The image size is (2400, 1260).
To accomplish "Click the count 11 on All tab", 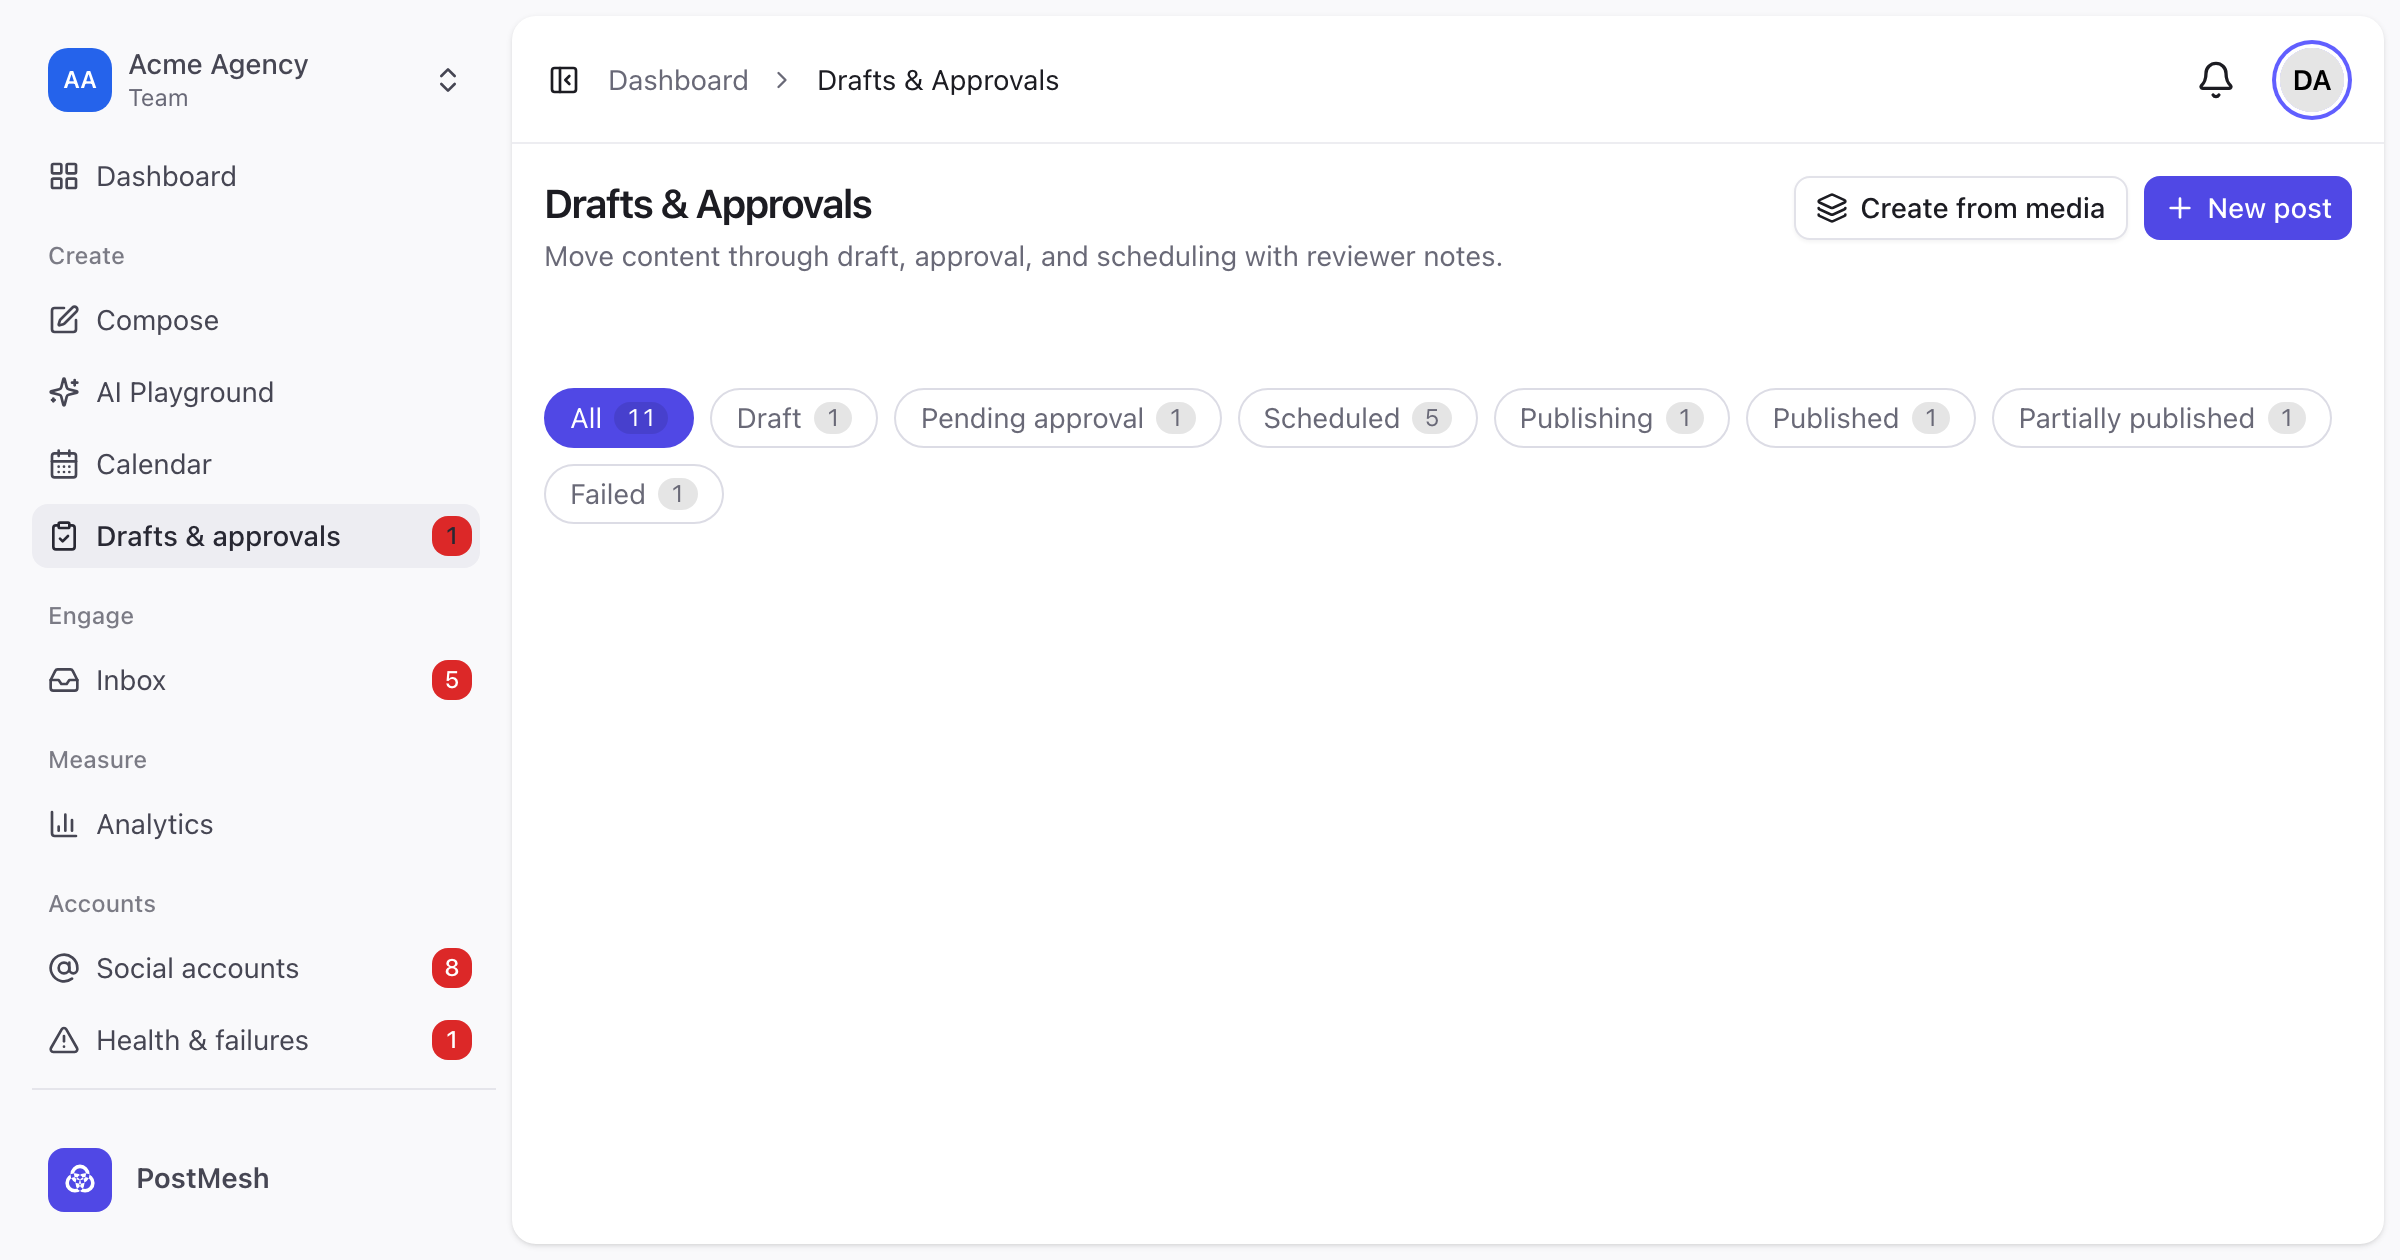I will tap(641, 418).
